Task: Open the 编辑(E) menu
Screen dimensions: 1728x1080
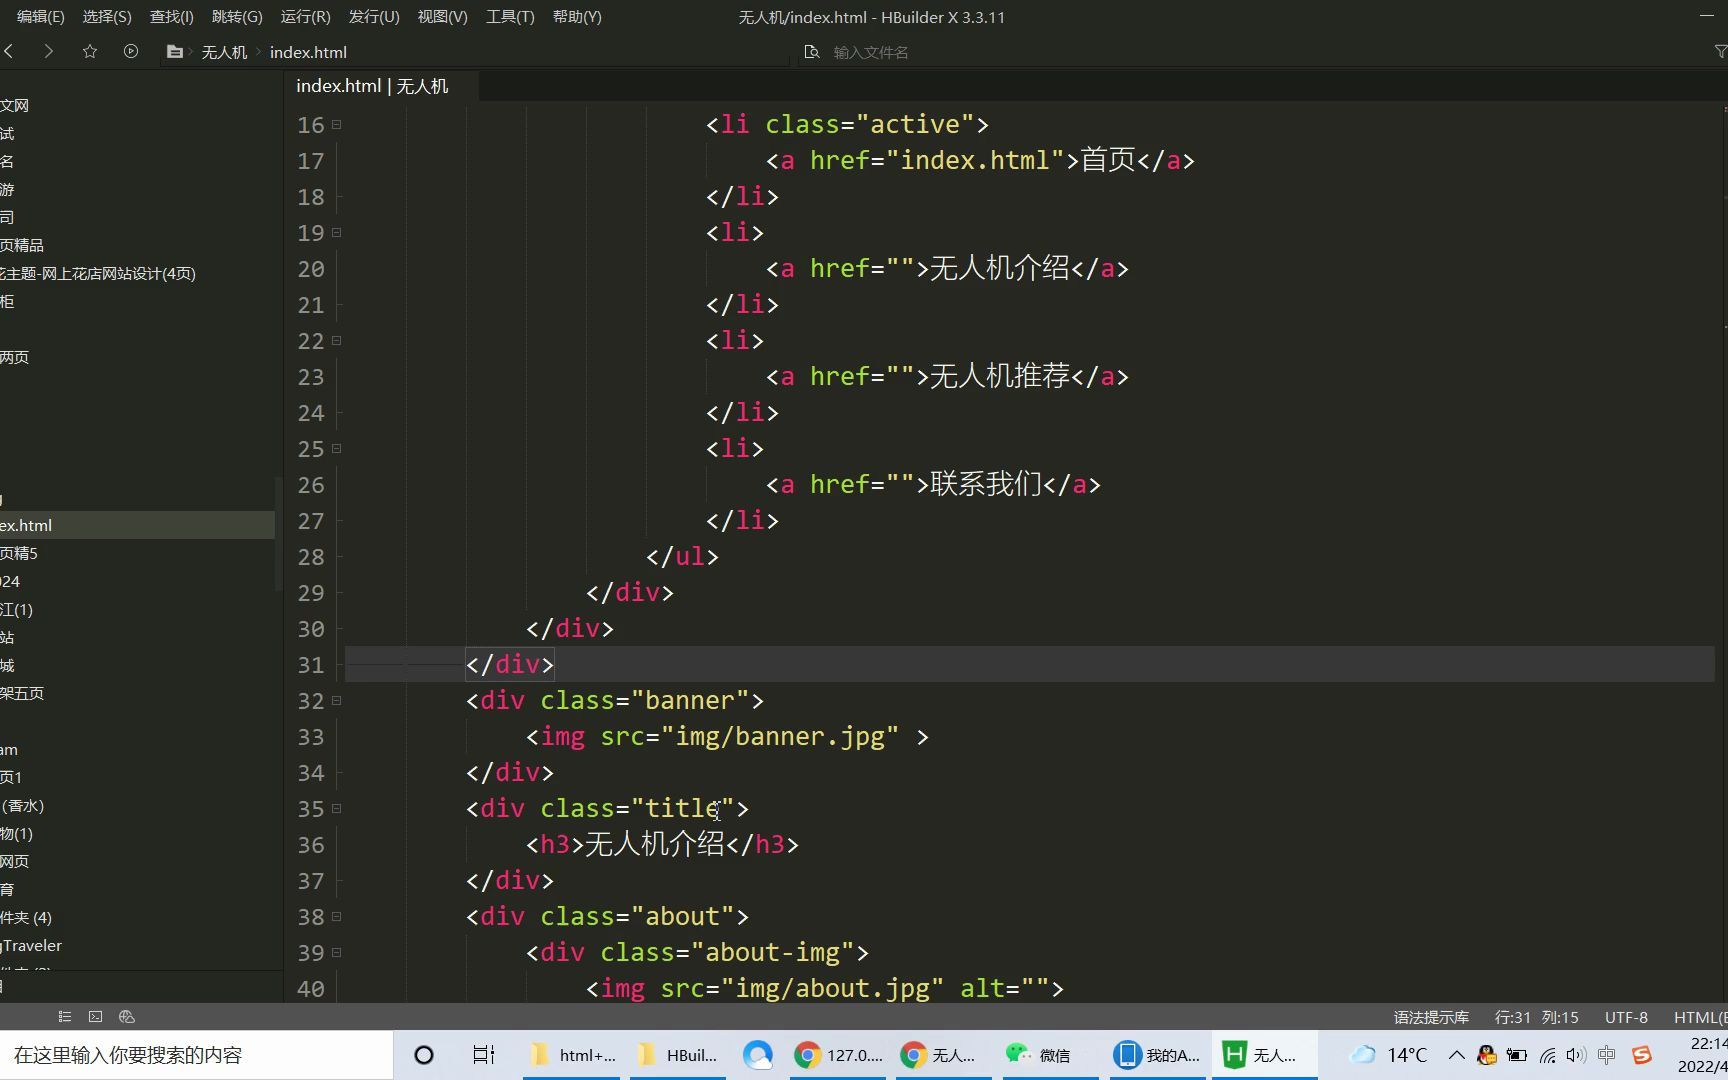Action: tap(40, 17)
